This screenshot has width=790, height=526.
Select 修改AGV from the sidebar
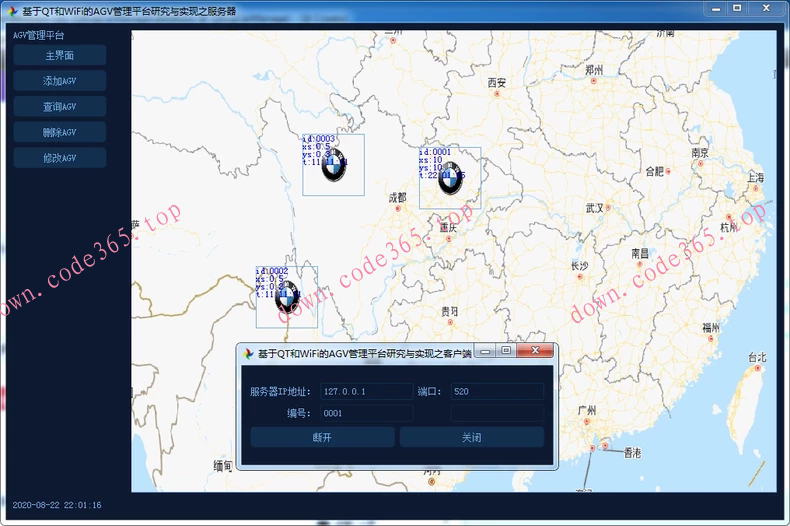coord(60,158)
